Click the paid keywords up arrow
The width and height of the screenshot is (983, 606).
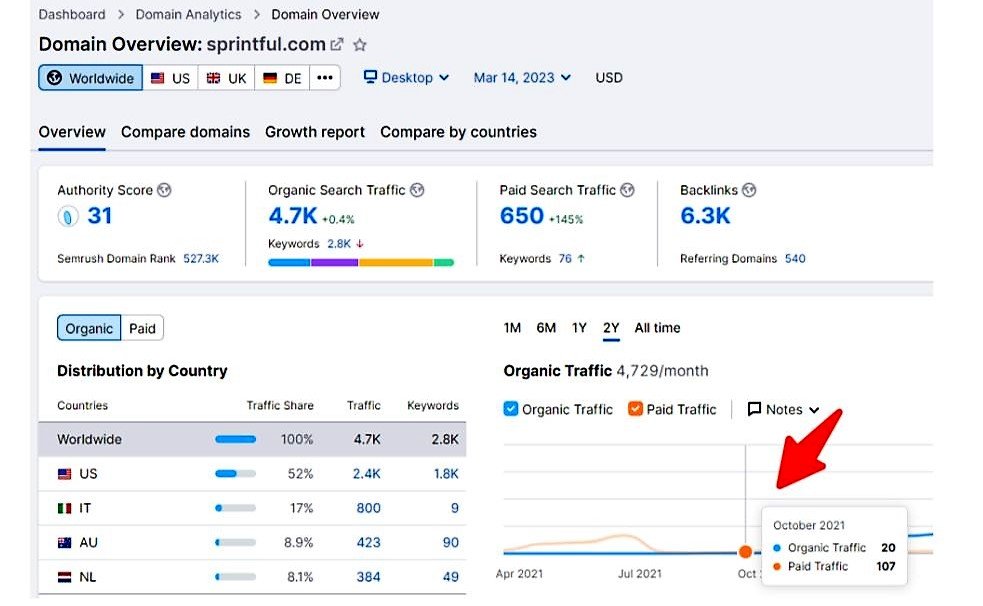pyautogui.click(x=581, y=258)
